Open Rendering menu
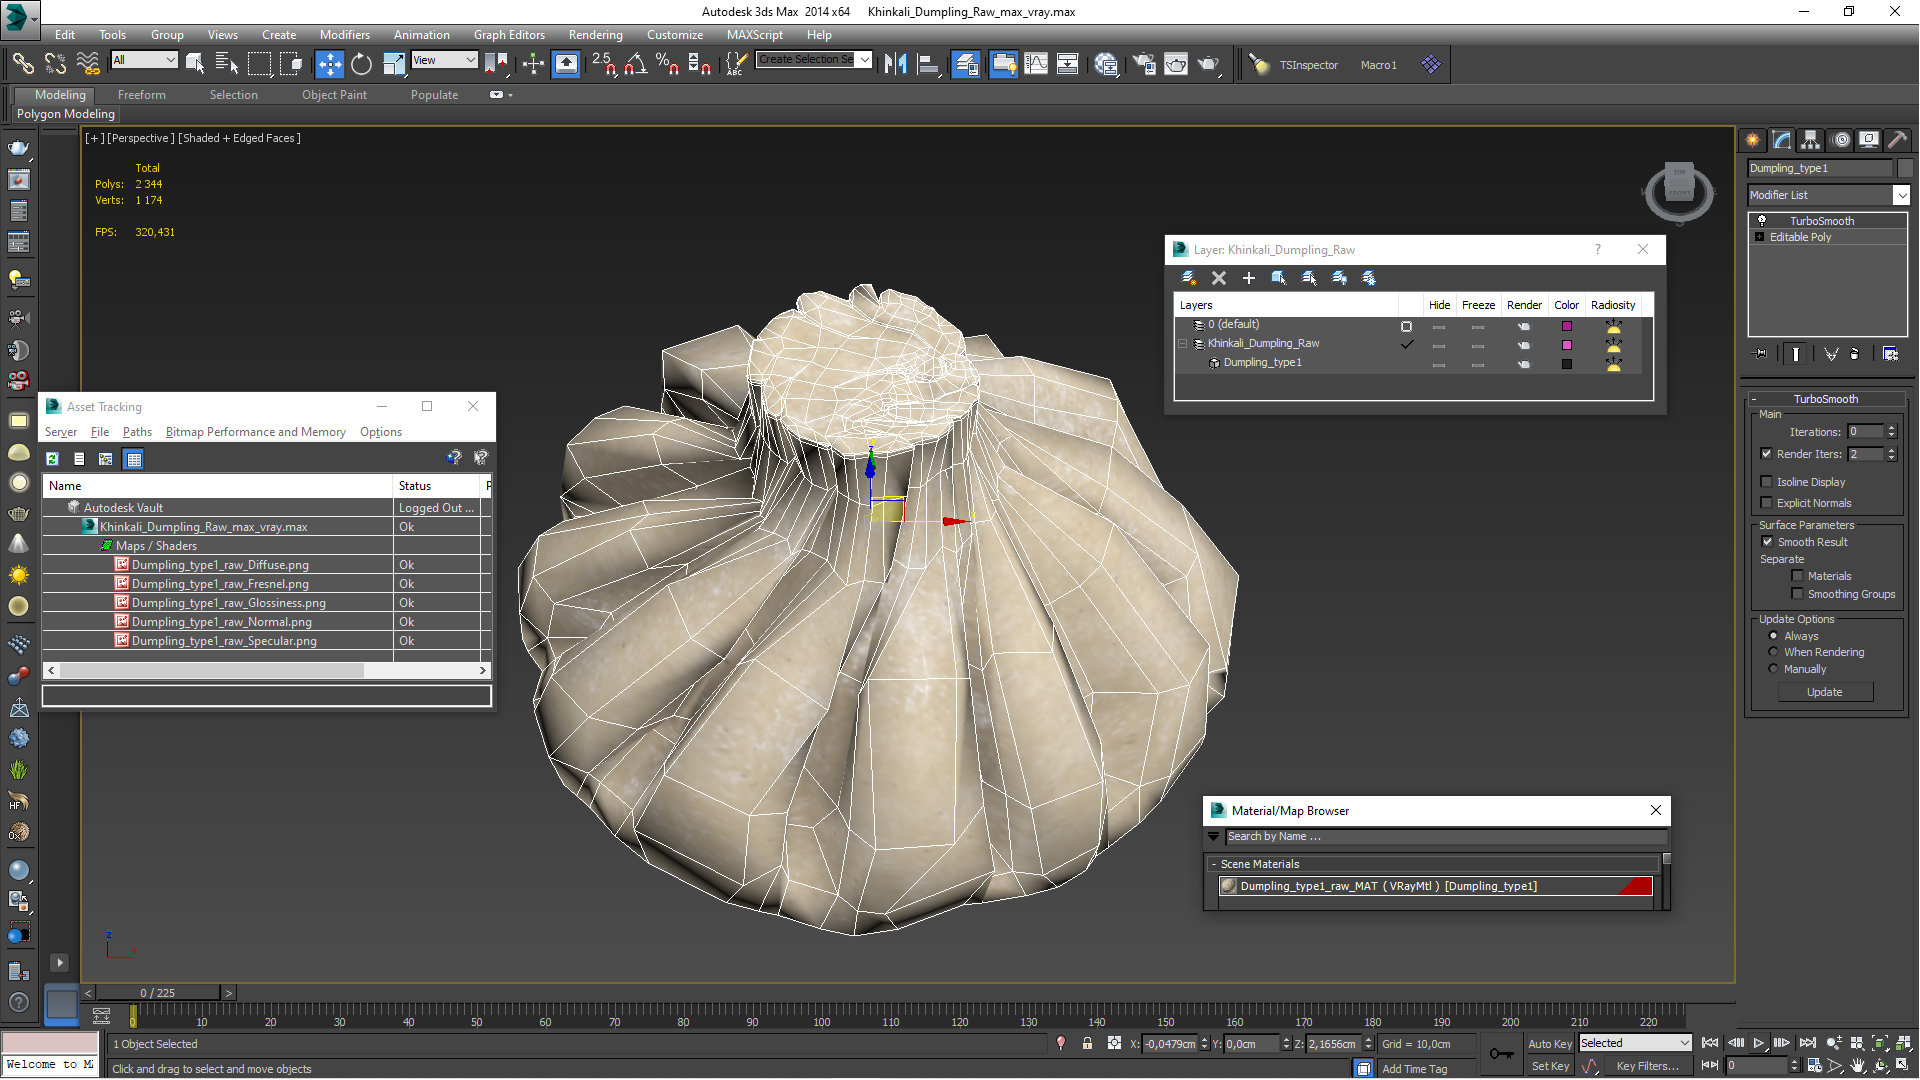1920x1080 pixels. 595,35
